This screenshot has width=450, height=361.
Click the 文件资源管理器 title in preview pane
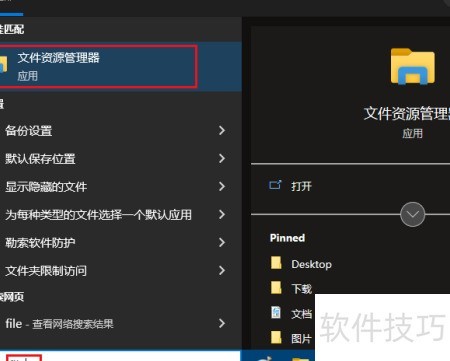point(407,114)
